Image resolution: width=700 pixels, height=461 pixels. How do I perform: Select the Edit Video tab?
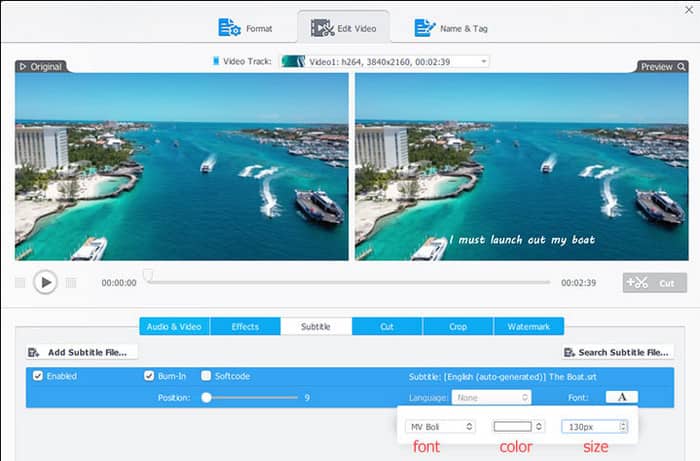343,28
